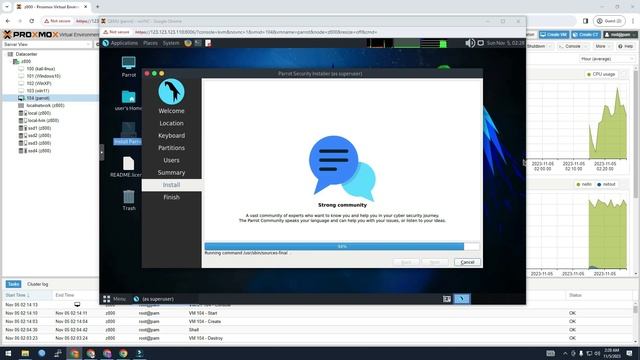Screen dimensions: 640x360
Task: Collapse the z800 node in tree
Action: (x=11, y=62)
